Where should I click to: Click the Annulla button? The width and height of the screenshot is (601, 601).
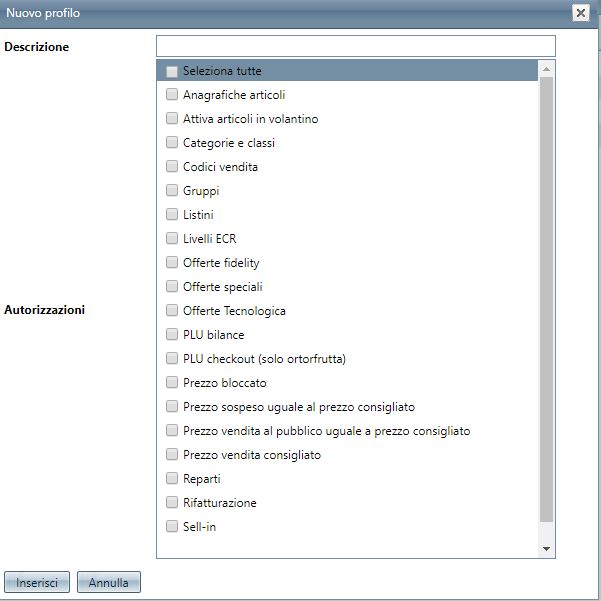(x=108, y=582)
